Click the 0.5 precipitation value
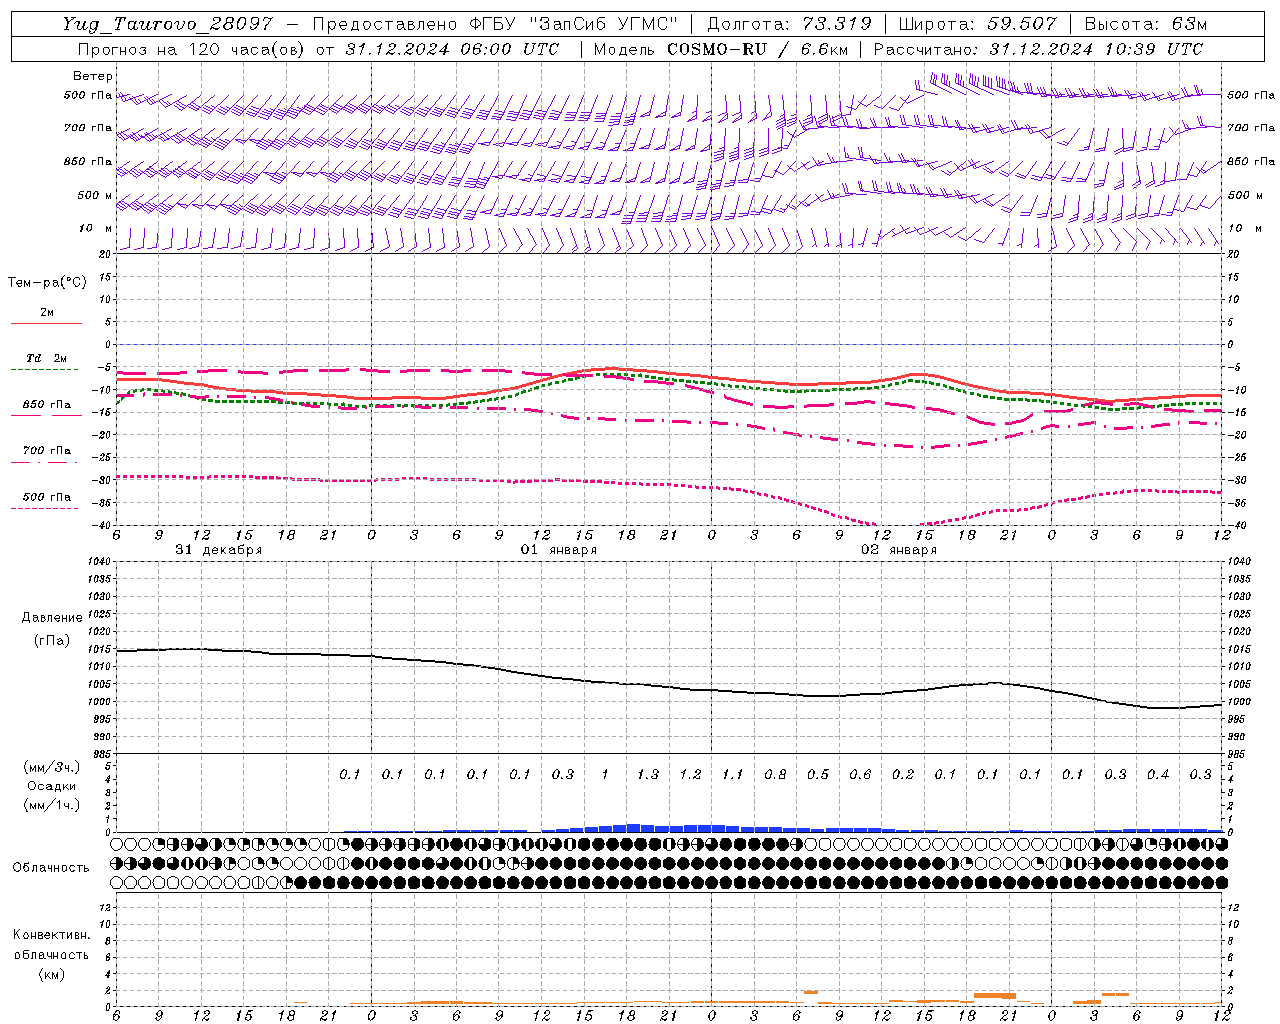 tap(818, 774)
